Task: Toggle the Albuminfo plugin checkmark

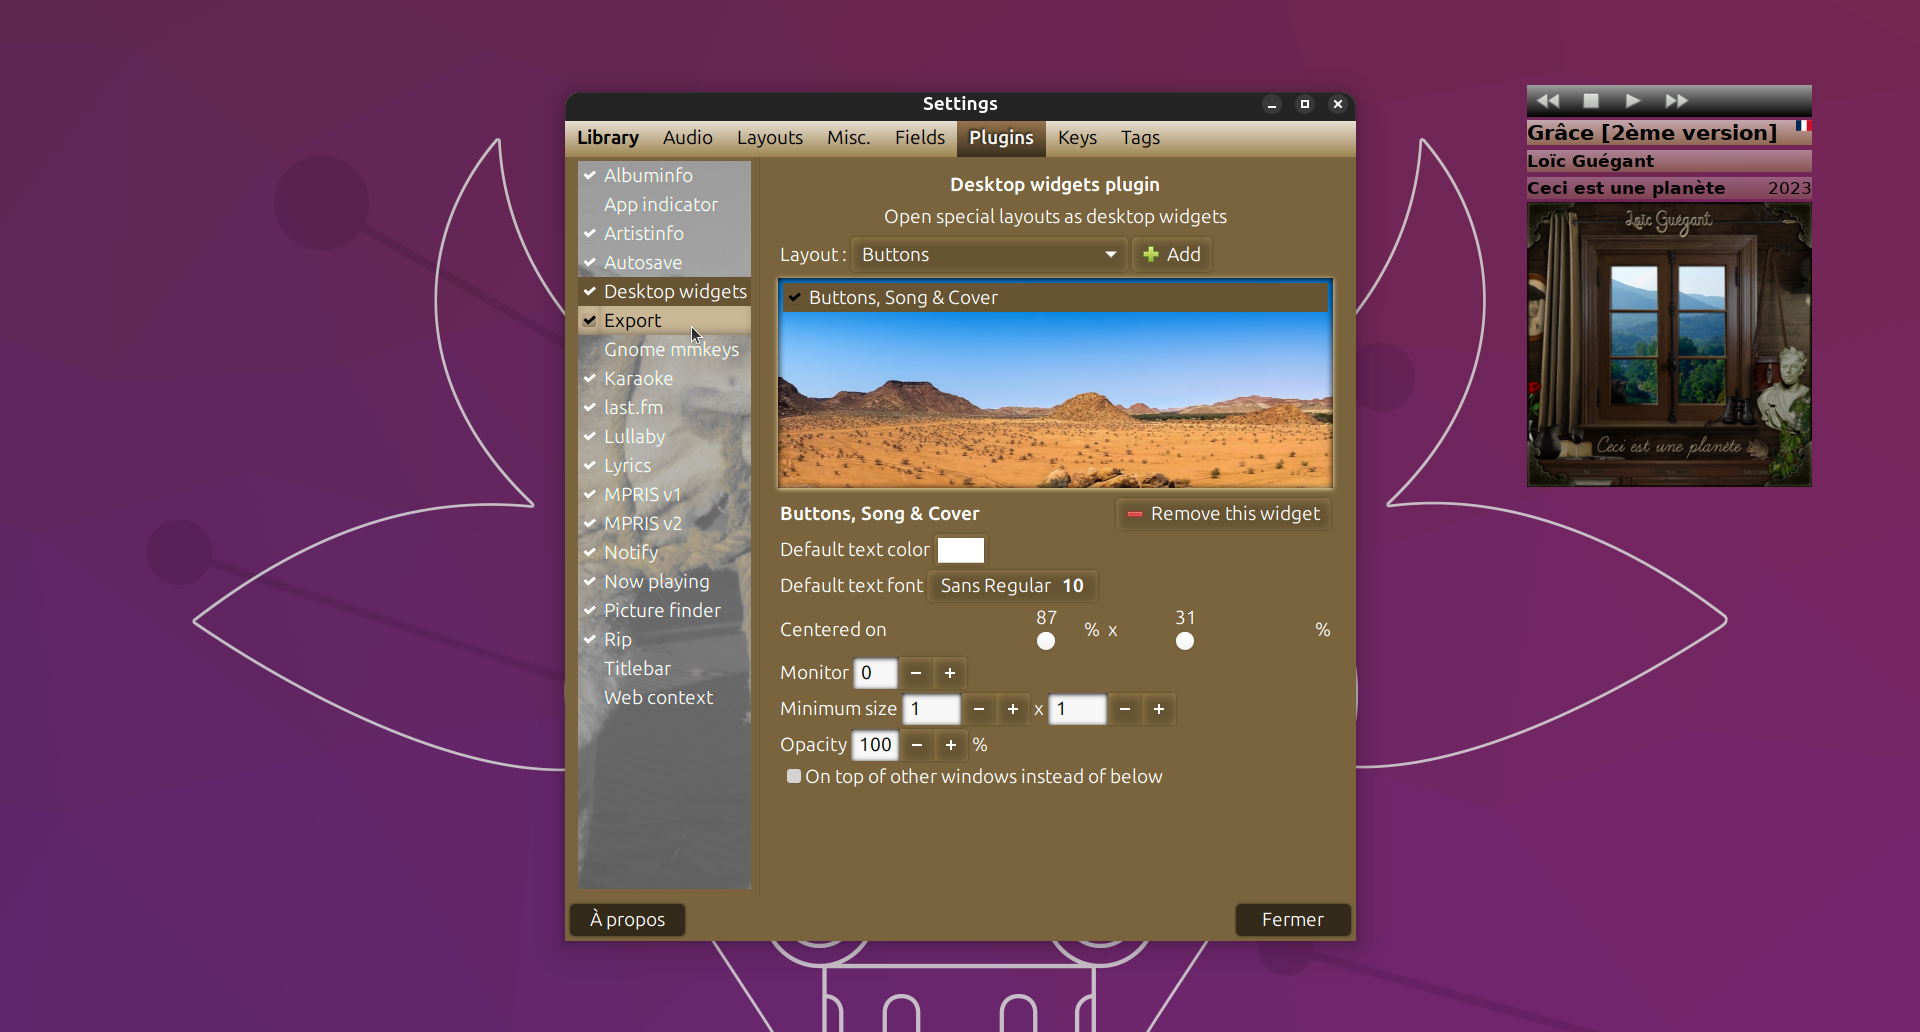Action: click(590, 175)
